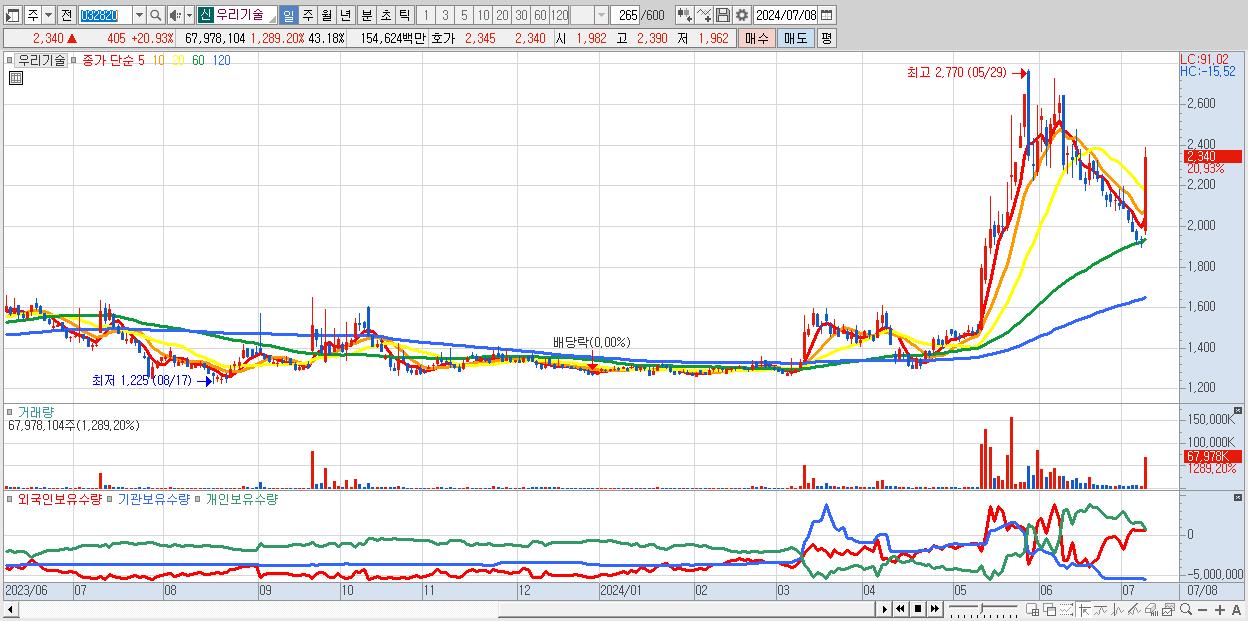Switch to the 초 second chart
This screenshot has width=1248, height=621.
click(386, 15)
